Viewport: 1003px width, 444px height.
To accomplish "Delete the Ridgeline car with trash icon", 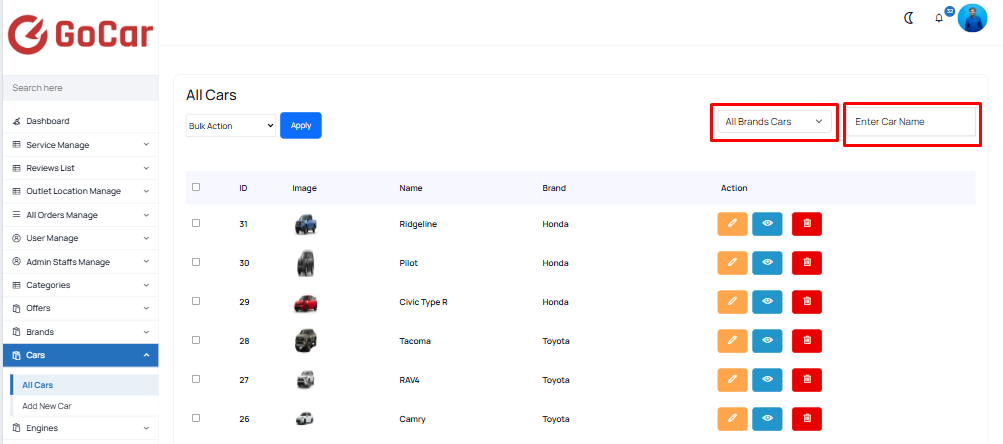I will coord(807,224).
